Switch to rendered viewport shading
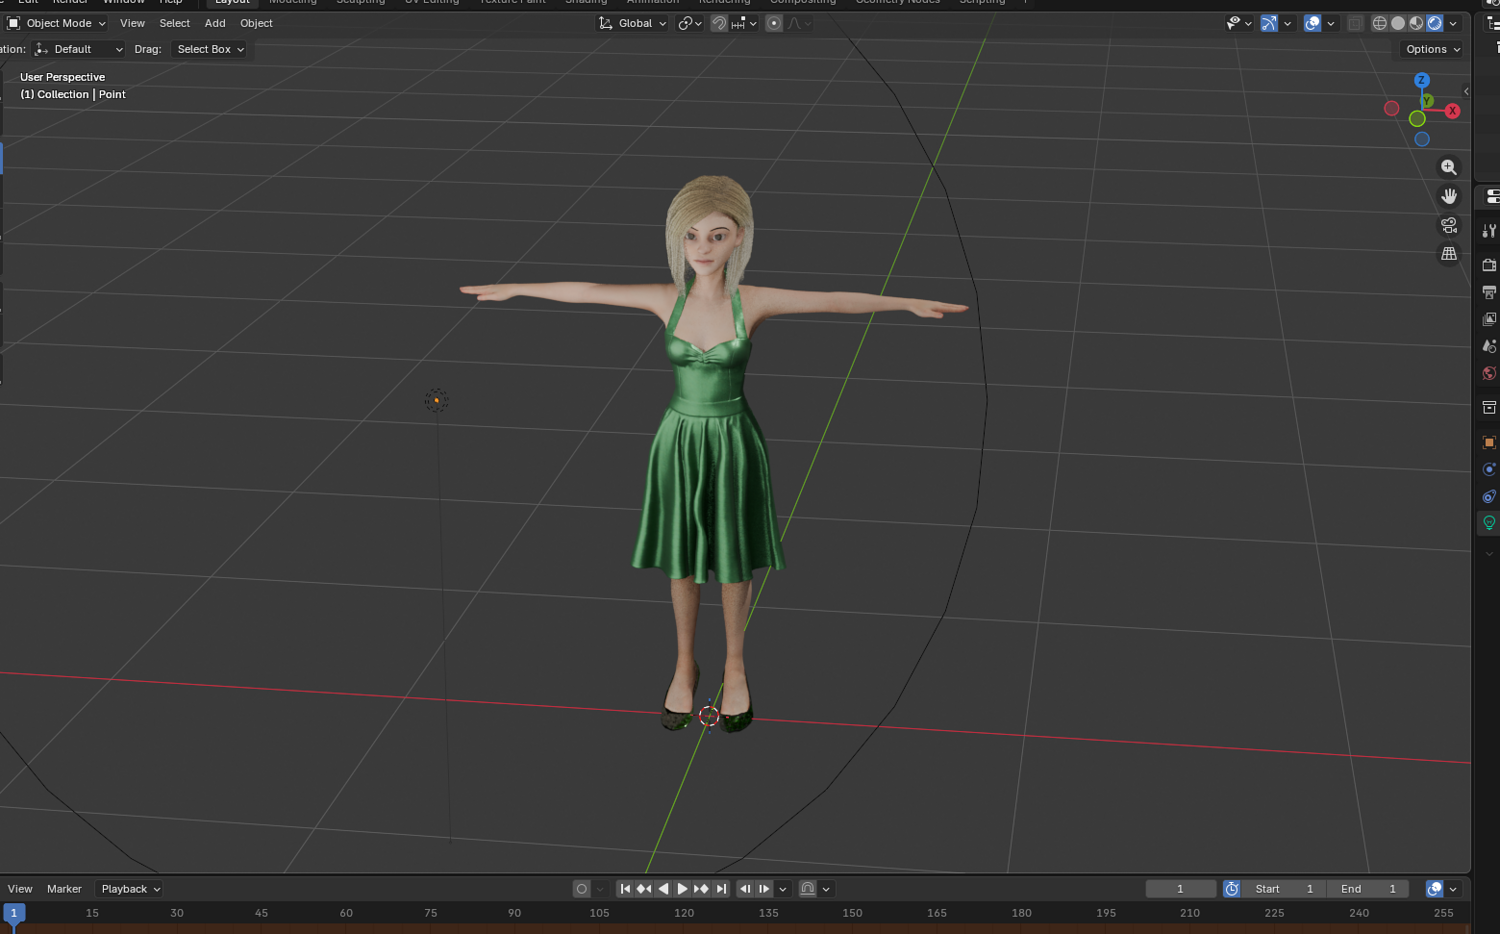Screen dimensions: 1500x934 point(1434,23)
